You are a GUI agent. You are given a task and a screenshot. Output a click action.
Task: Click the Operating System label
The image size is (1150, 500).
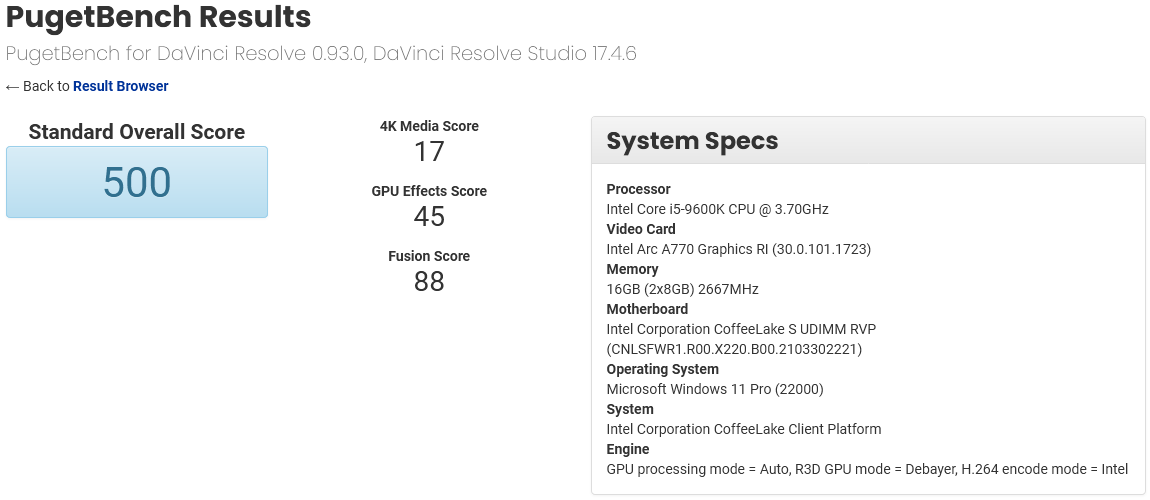coord(662,370)
